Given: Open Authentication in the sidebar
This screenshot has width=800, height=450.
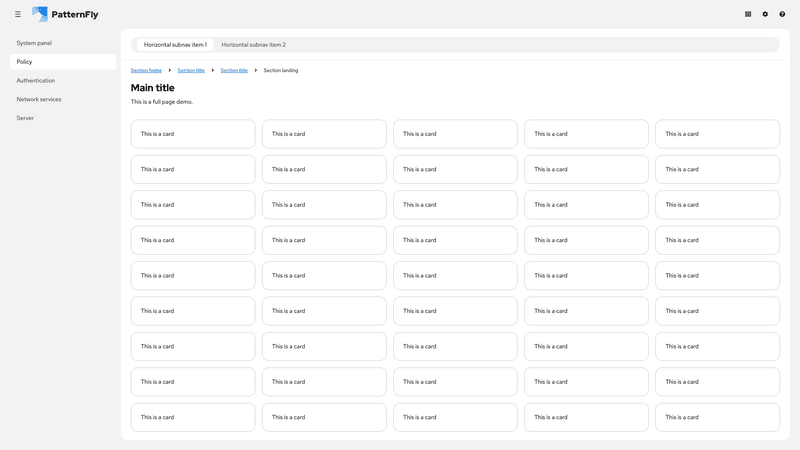Looking at the screenshot, I should point(36,81).
